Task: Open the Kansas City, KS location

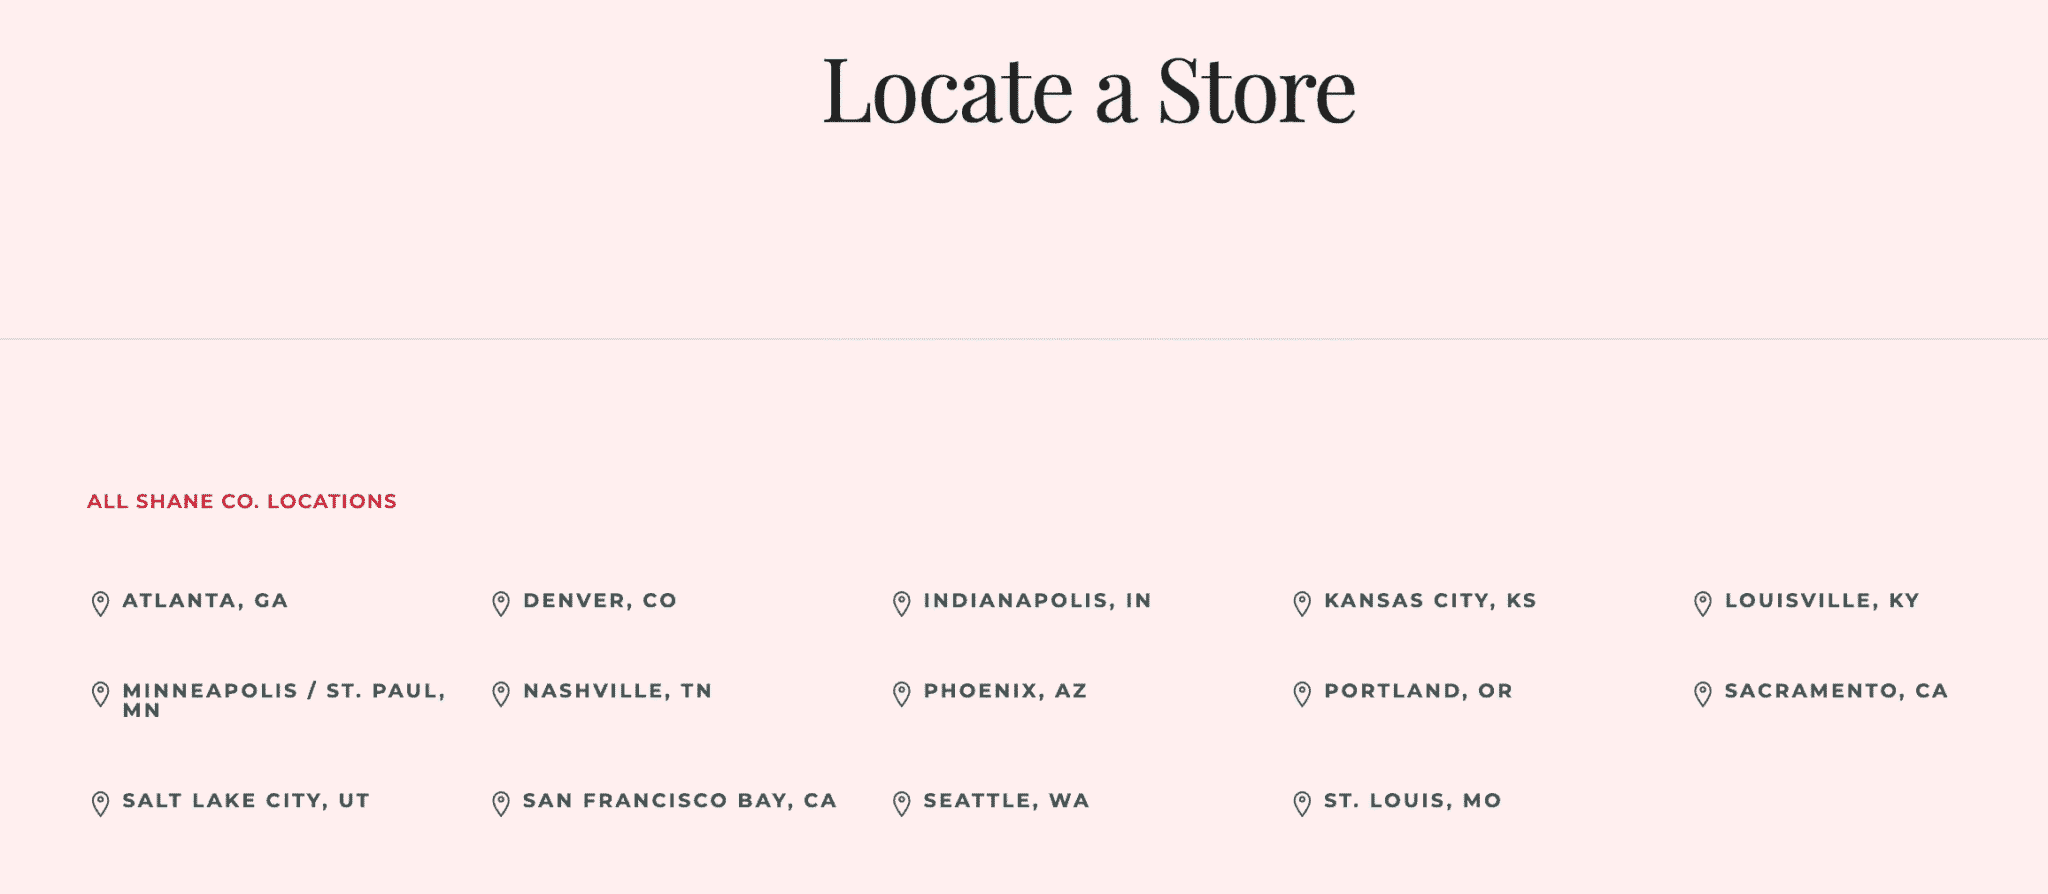Action: [1431, 601]
